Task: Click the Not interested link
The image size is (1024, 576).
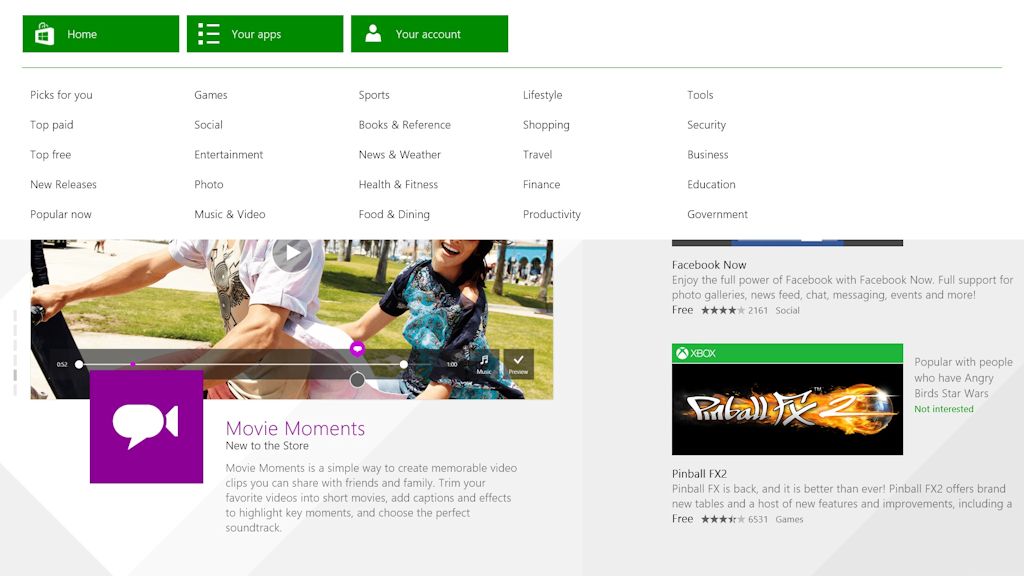Action: 944,409
